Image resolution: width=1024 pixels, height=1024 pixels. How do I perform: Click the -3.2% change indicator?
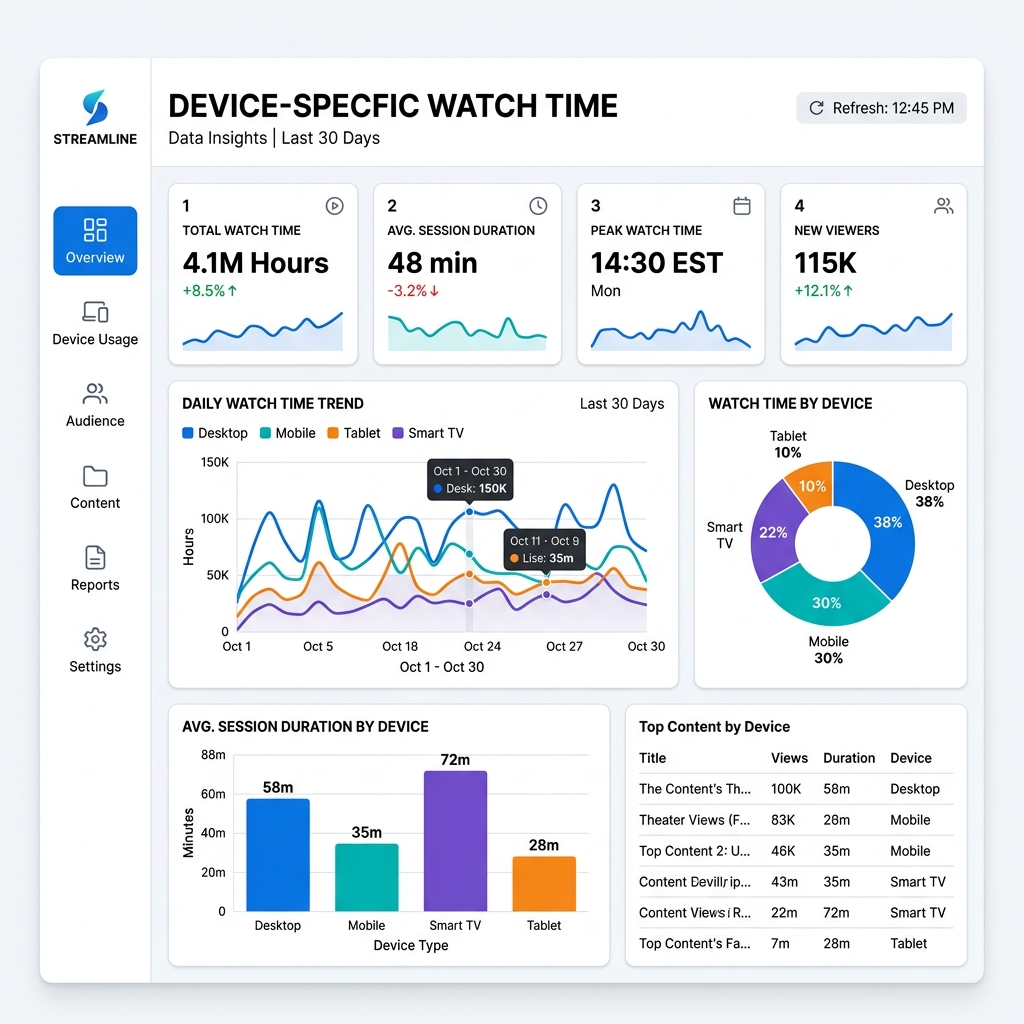[x=413, y=291]
